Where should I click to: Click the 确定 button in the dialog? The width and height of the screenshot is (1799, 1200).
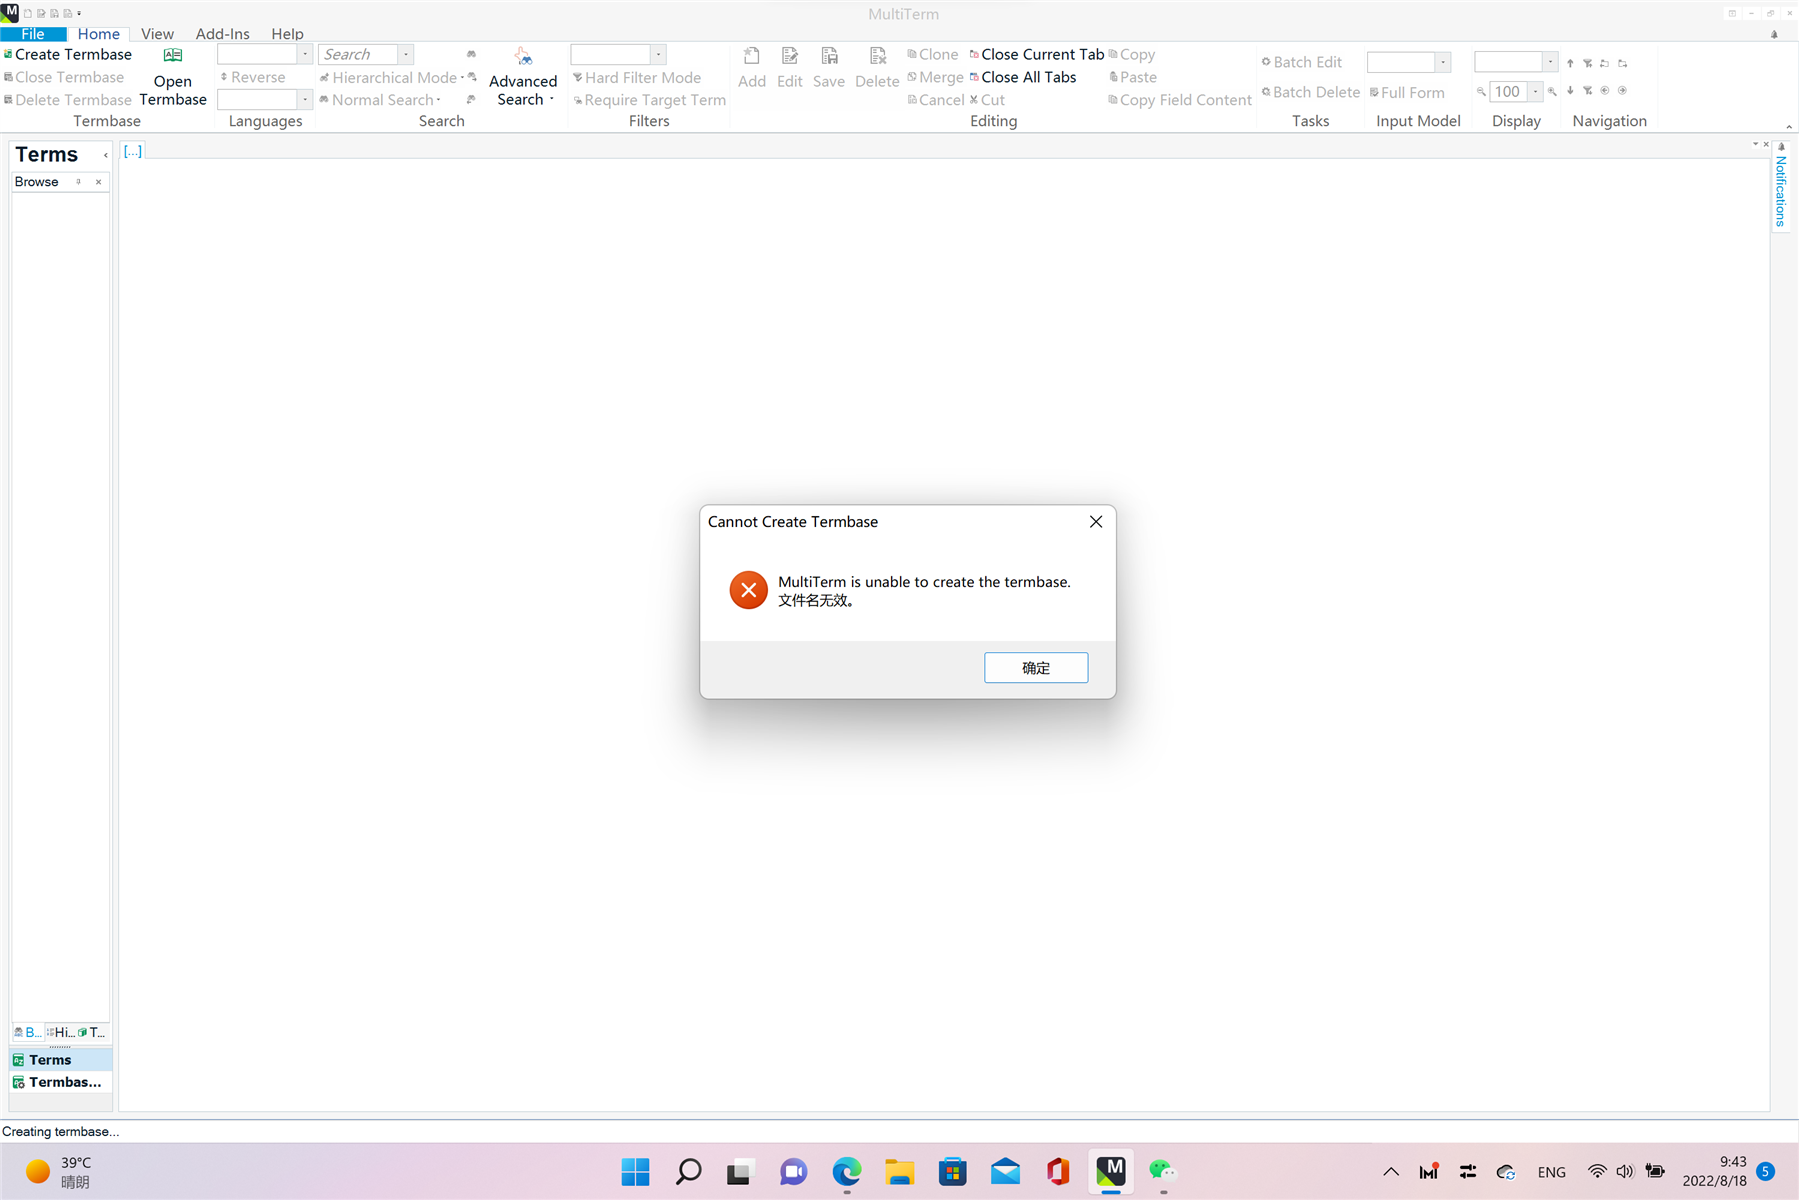click(x=1035, y=668)
